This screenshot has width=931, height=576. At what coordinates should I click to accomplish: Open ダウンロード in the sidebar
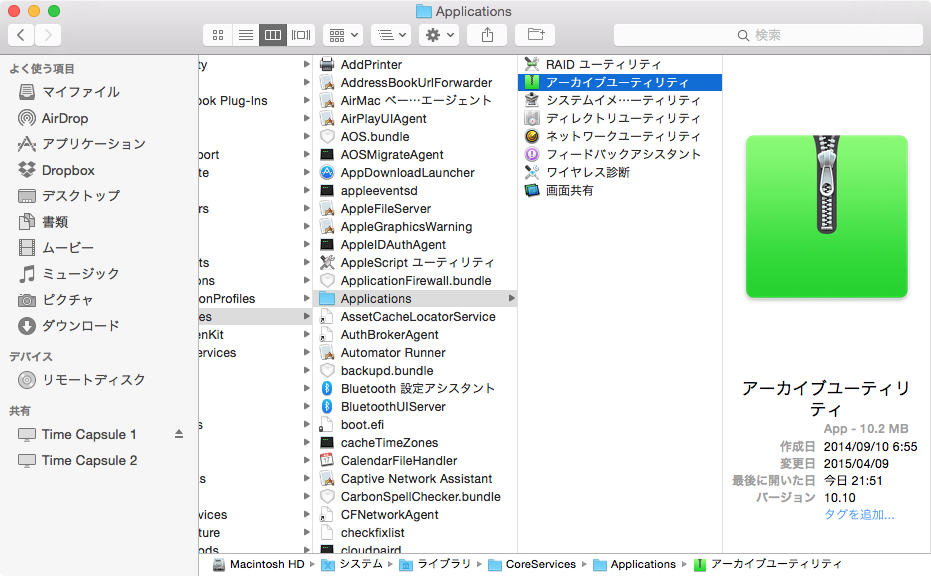click(x=69, y=326)
